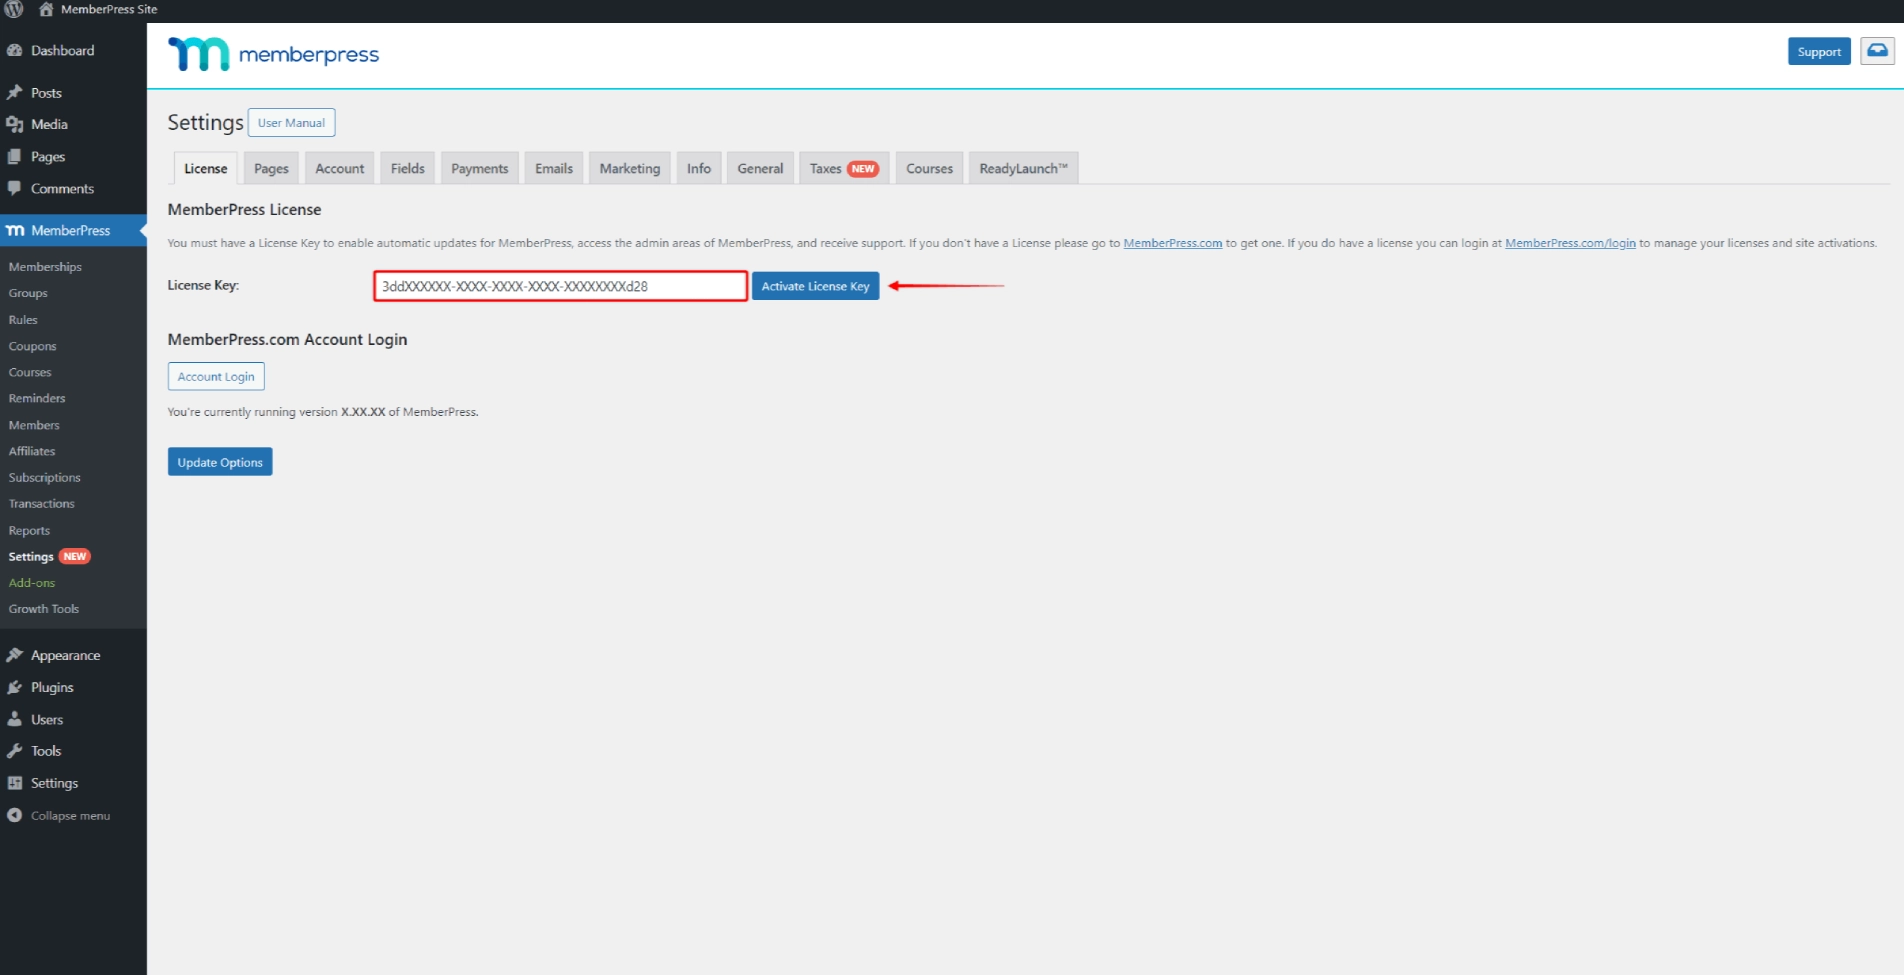The width and height of the screenshot is (1904, 975).
Task: Select the Emails tab
Action: click(x=554, y=168)
